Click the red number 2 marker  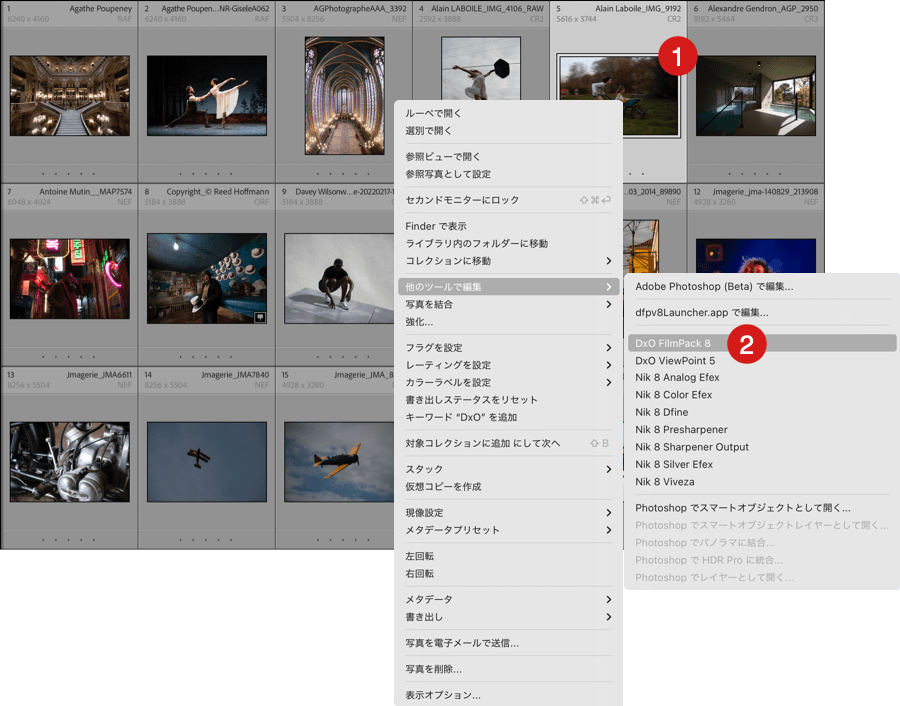[746, 345]
